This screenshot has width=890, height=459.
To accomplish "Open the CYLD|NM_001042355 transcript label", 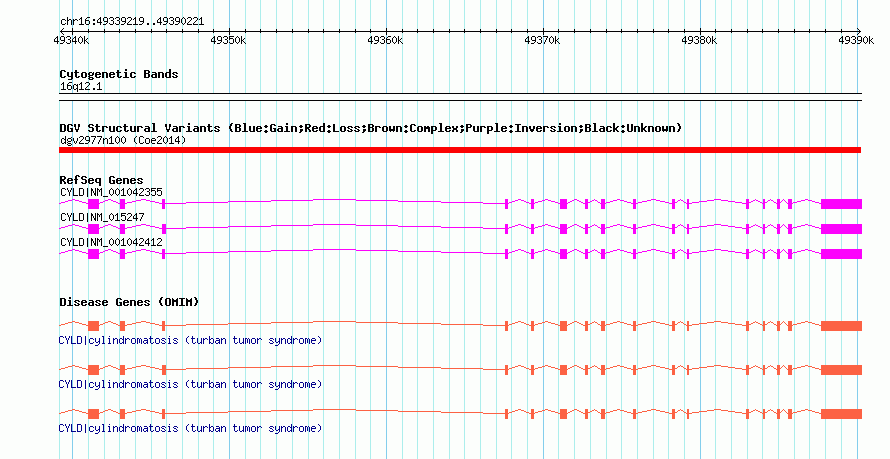I will coord(111,192).
